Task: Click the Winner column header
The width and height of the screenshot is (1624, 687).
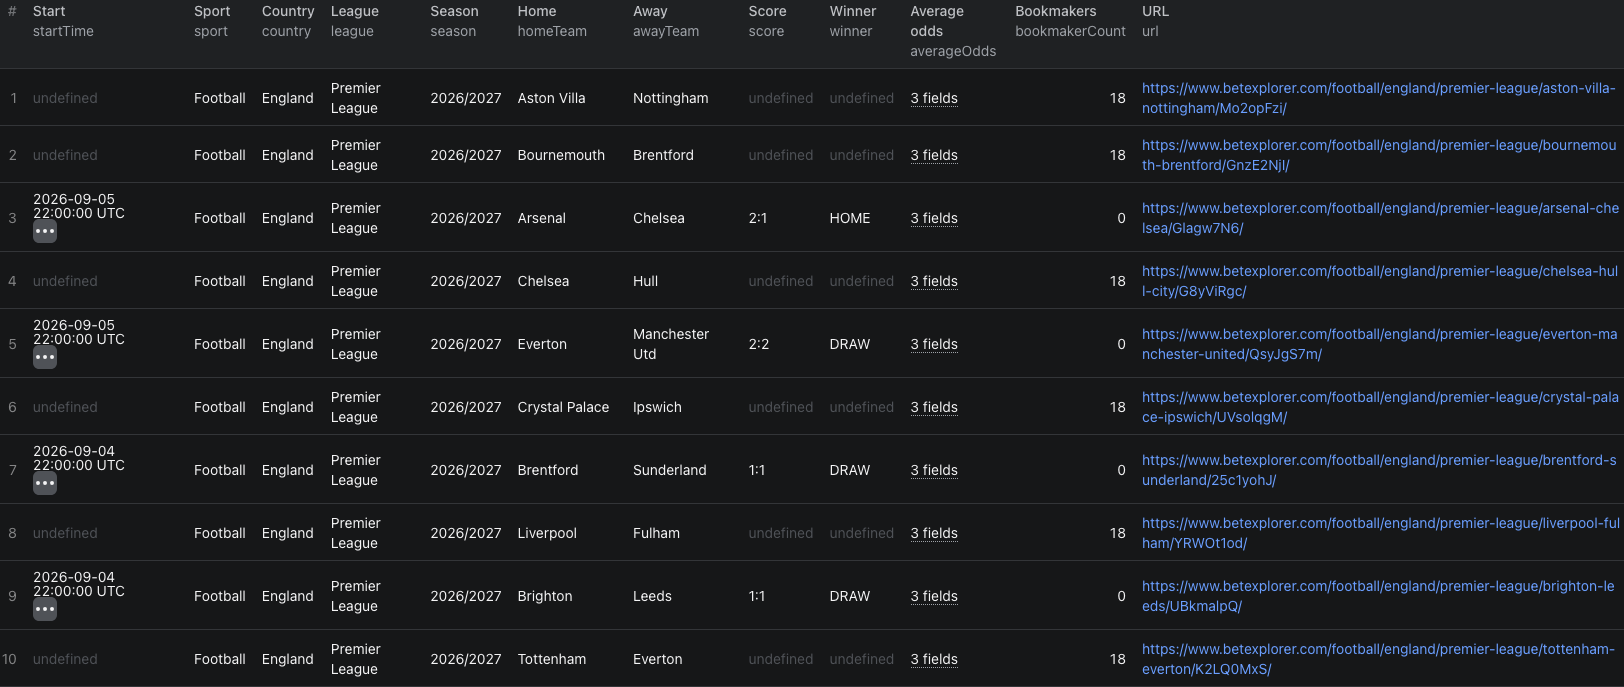Action: point(853,11)
